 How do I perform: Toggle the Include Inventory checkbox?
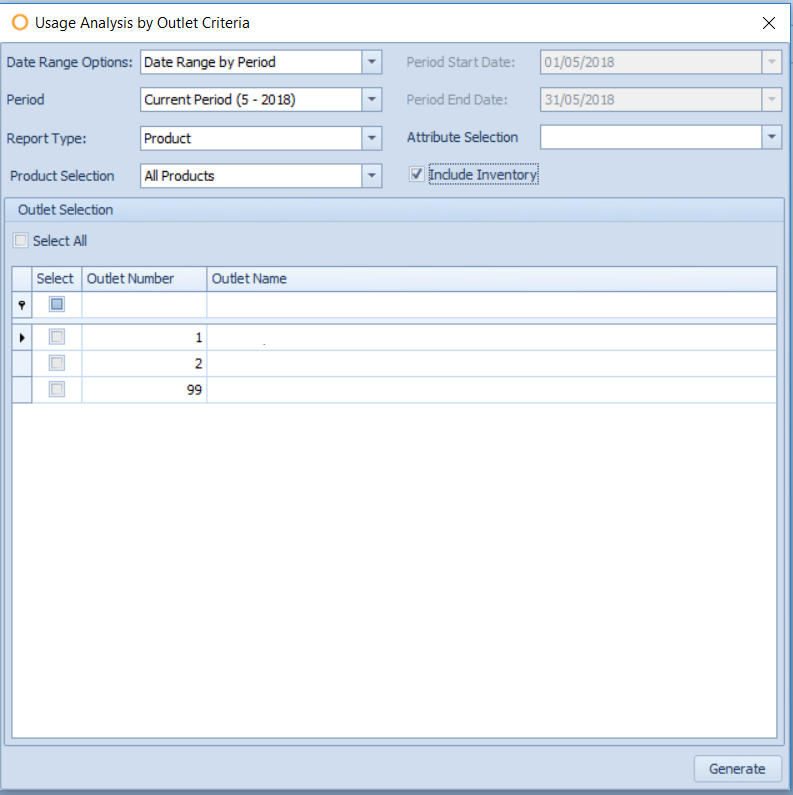click(417, 175)
